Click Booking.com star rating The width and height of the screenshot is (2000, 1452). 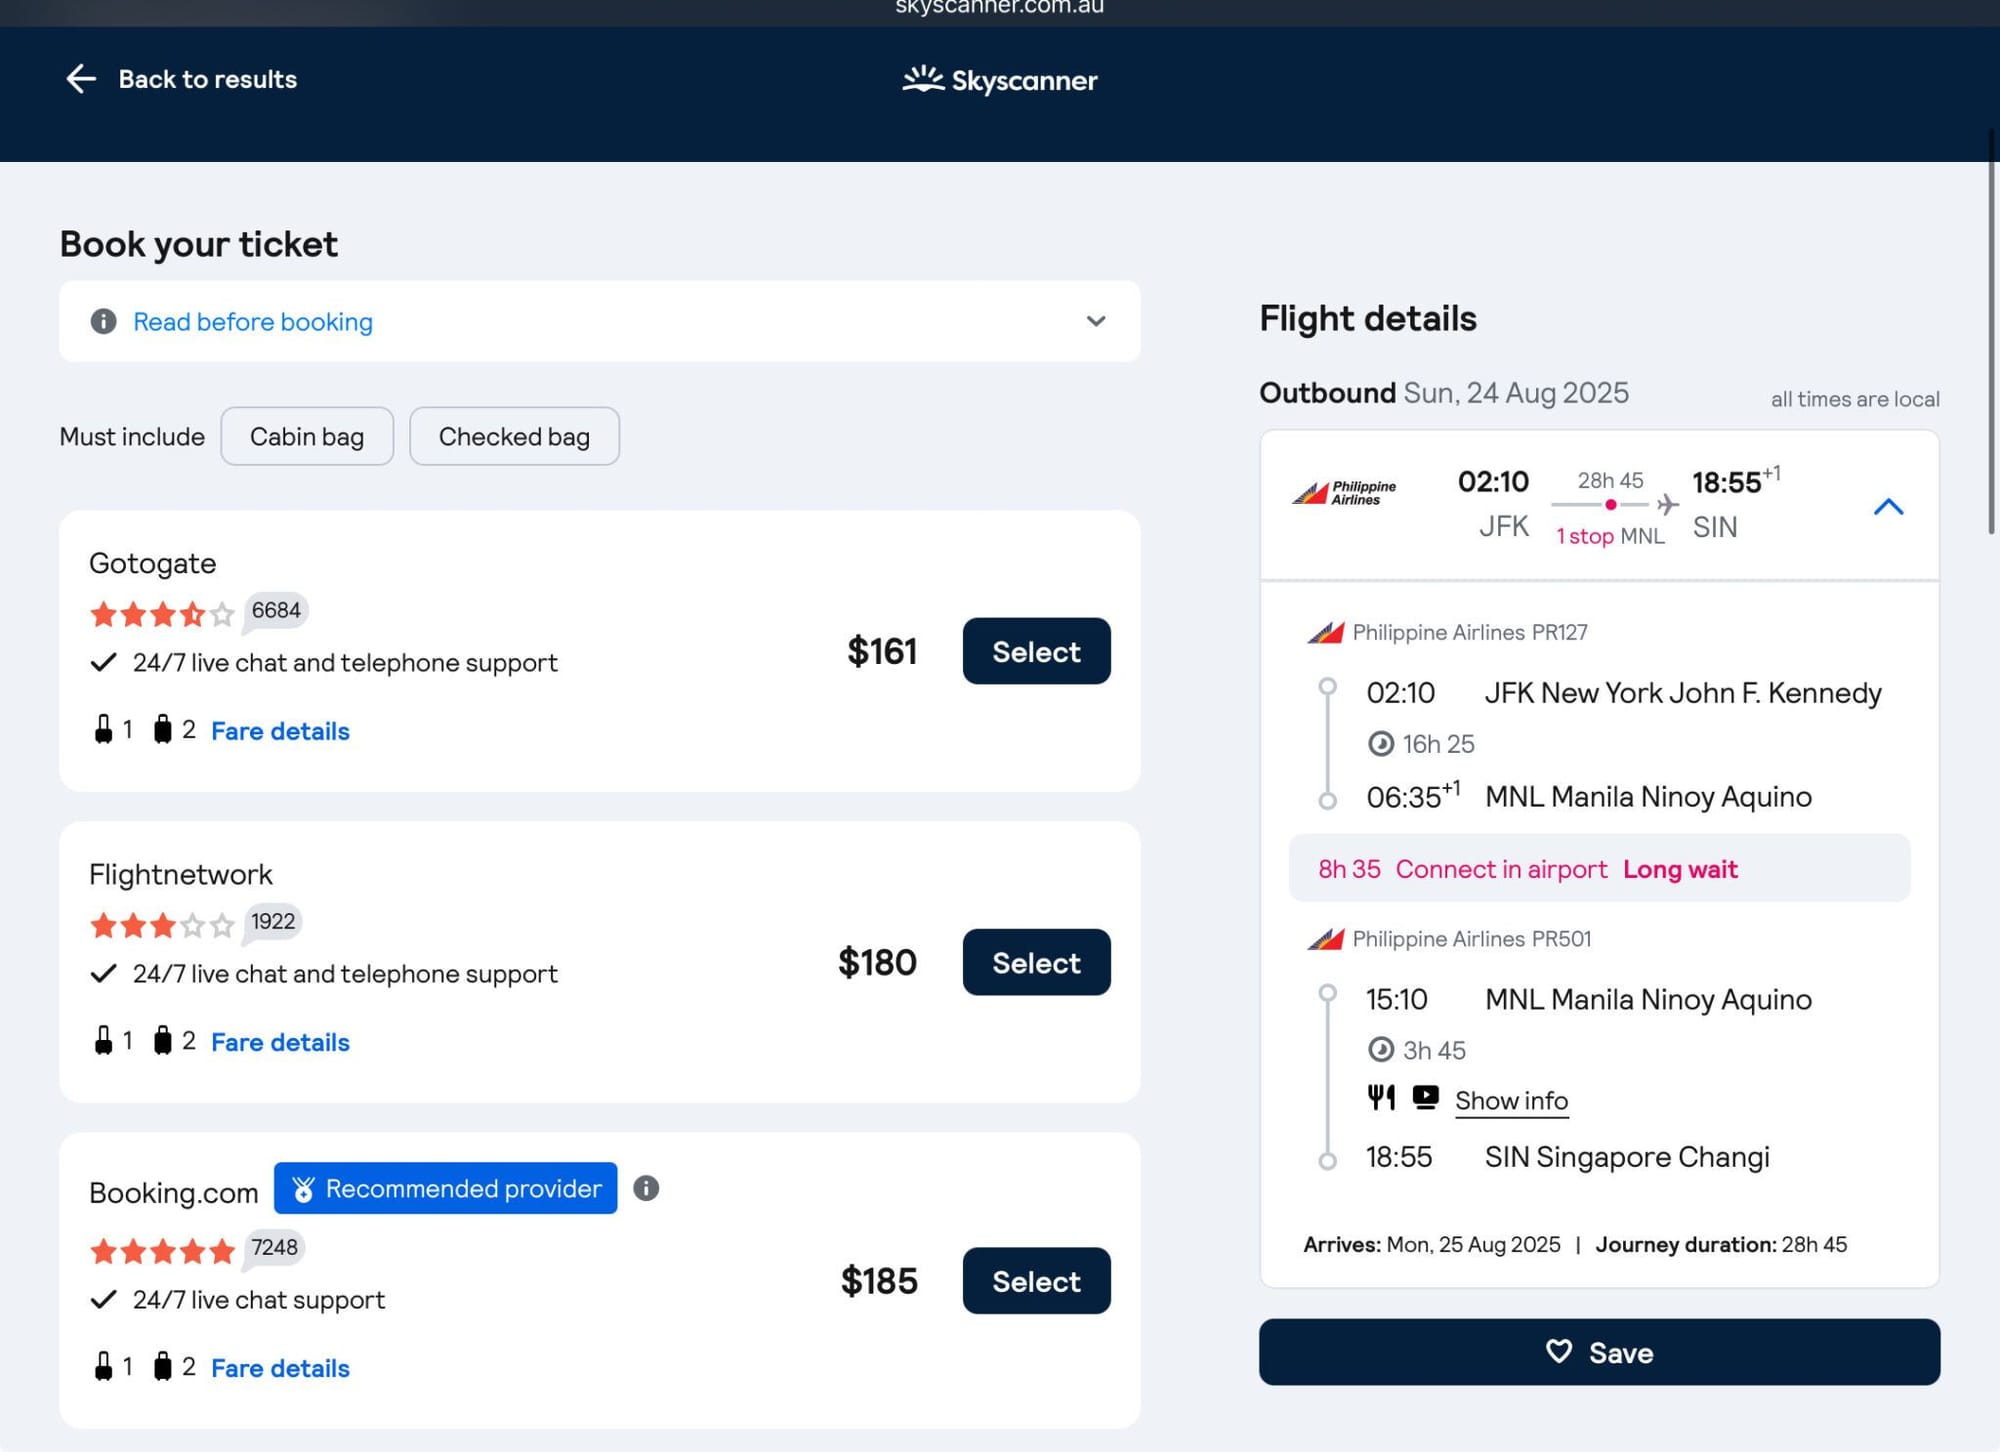pyautogui.click(x=162, y=1250)
